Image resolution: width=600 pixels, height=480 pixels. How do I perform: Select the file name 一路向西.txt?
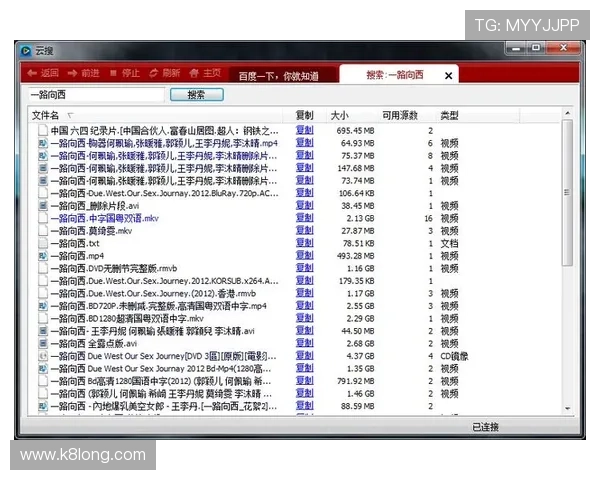tap(75, 243)
